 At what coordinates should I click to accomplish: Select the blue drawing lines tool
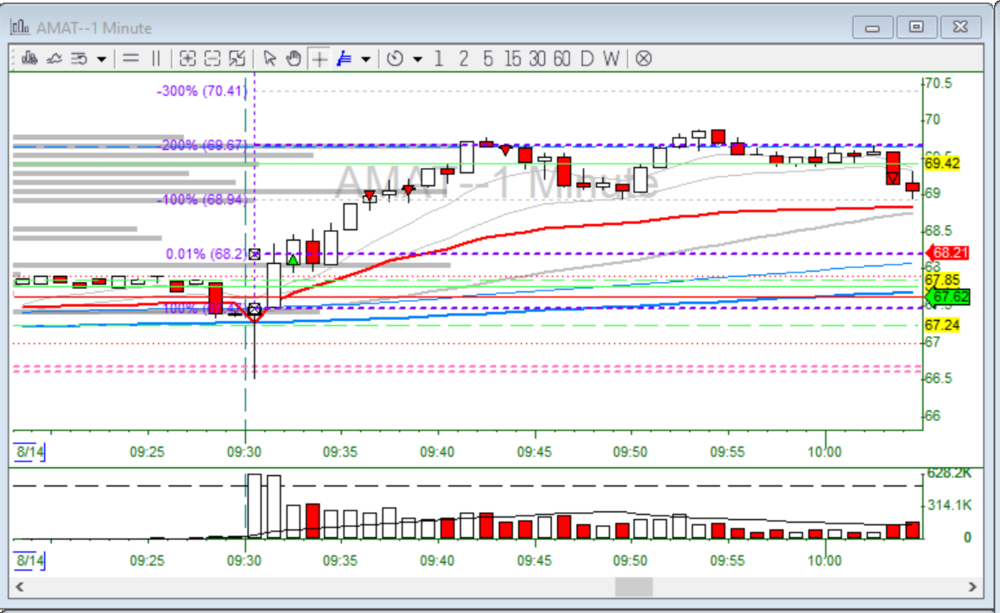coord(345,59)
